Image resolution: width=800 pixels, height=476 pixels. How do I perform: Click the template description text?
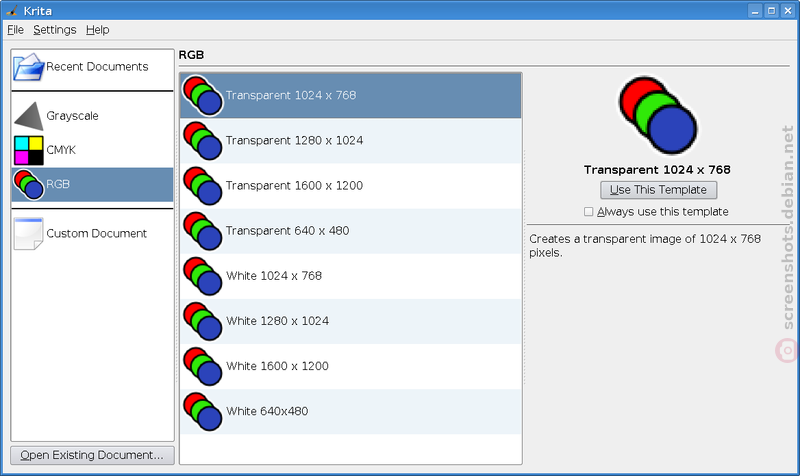coord(645,246)
